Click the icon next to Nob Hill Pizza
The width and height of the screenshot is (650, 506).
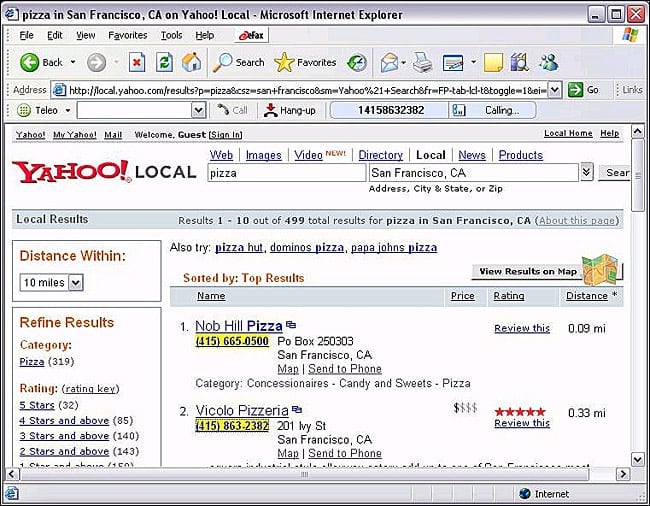click(x=291, y=324)
